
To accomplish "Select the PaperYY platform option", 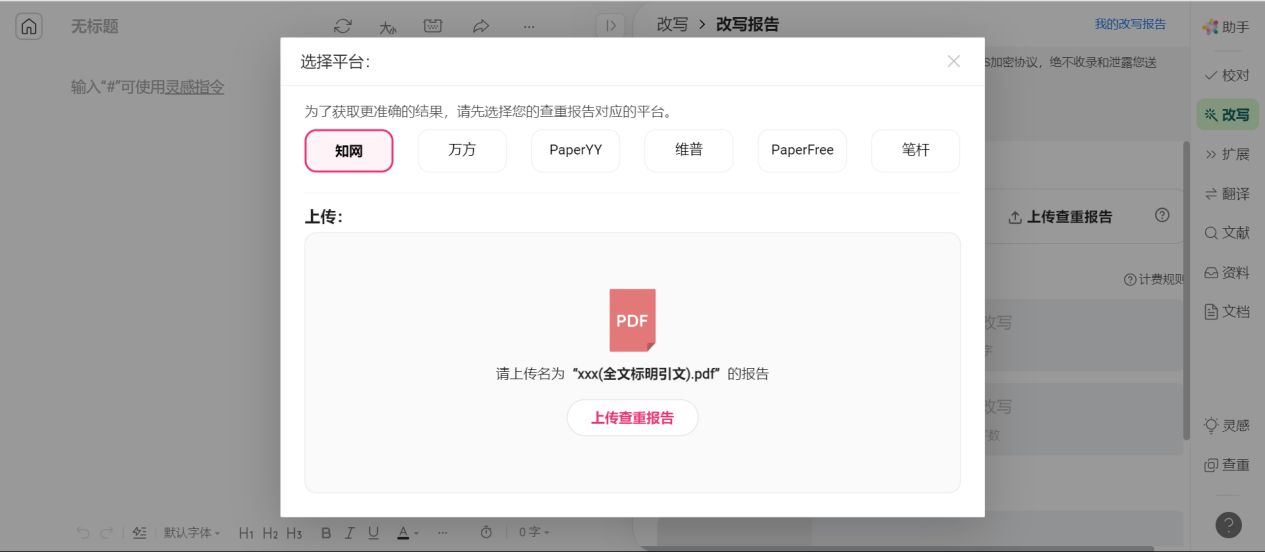I will (x=575, y=151).
